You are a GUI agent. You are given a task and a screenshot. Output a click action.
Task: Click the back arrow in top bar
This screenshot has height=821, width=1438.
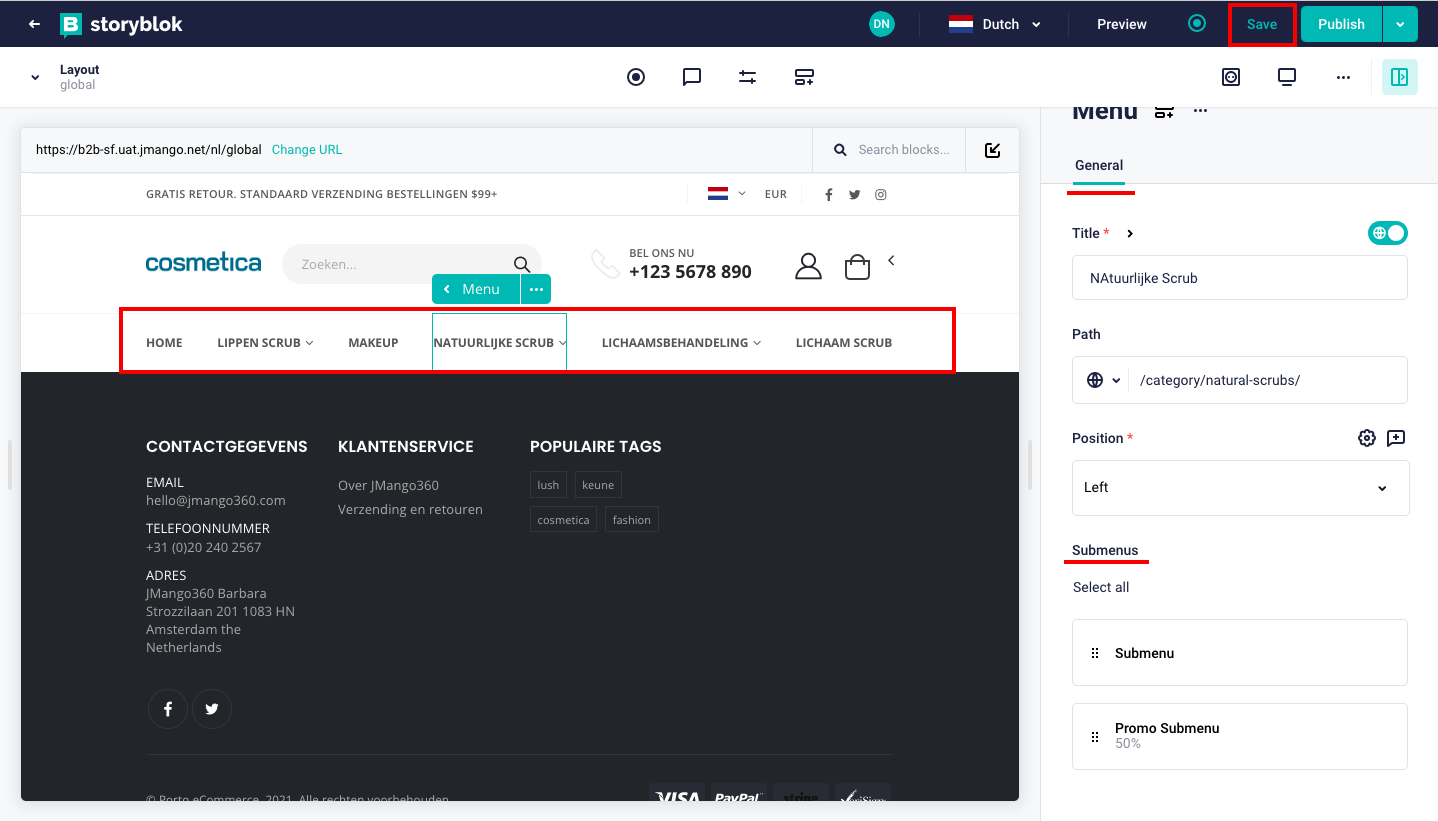(34, 24)
